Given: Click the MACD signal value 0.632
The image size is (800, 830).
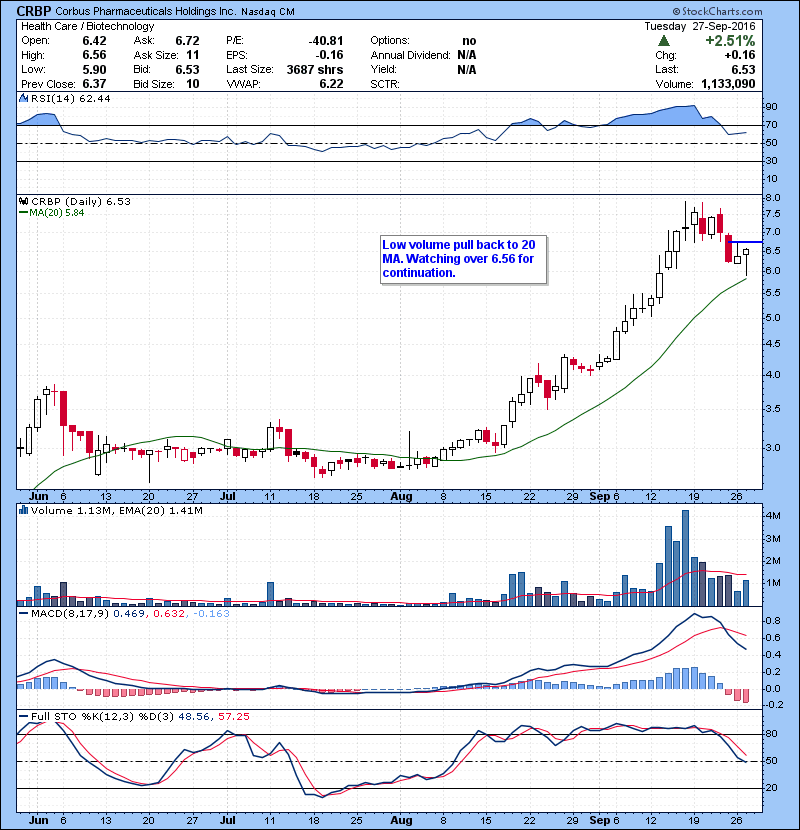Looking at the screenshot, I should (169, 614).
